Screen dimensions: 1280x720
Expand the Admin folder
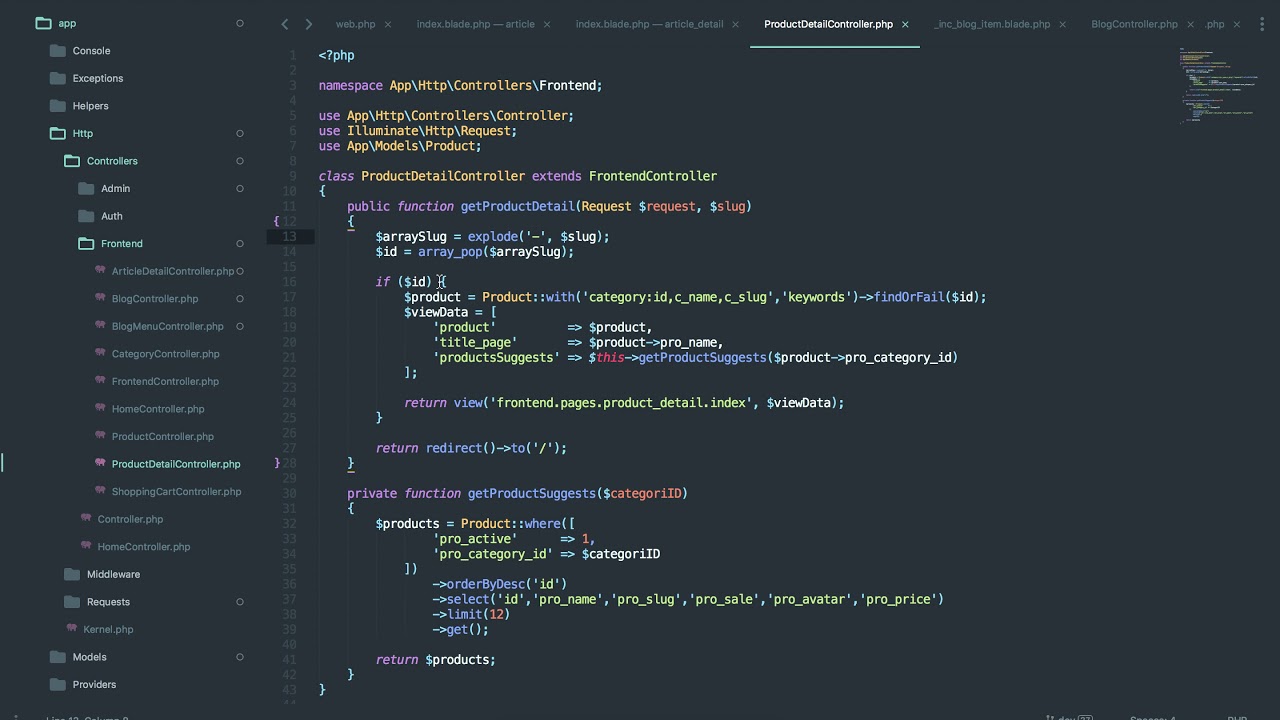(85, 188)
